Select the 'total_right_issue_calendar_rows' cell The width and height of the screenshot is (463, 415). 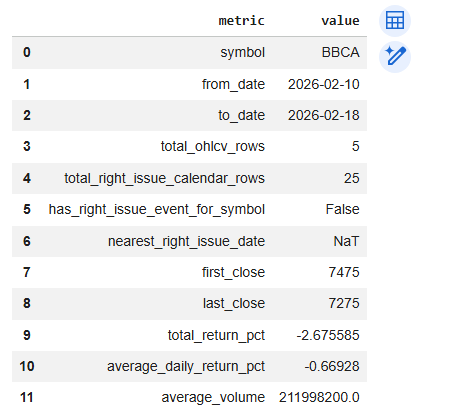tap(164, 178)
